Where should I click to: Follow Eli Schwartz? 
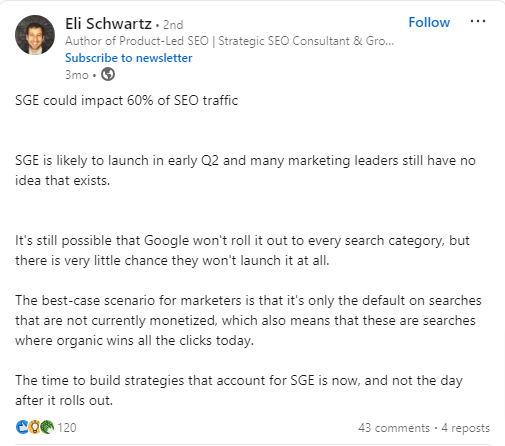click(429, 22)
